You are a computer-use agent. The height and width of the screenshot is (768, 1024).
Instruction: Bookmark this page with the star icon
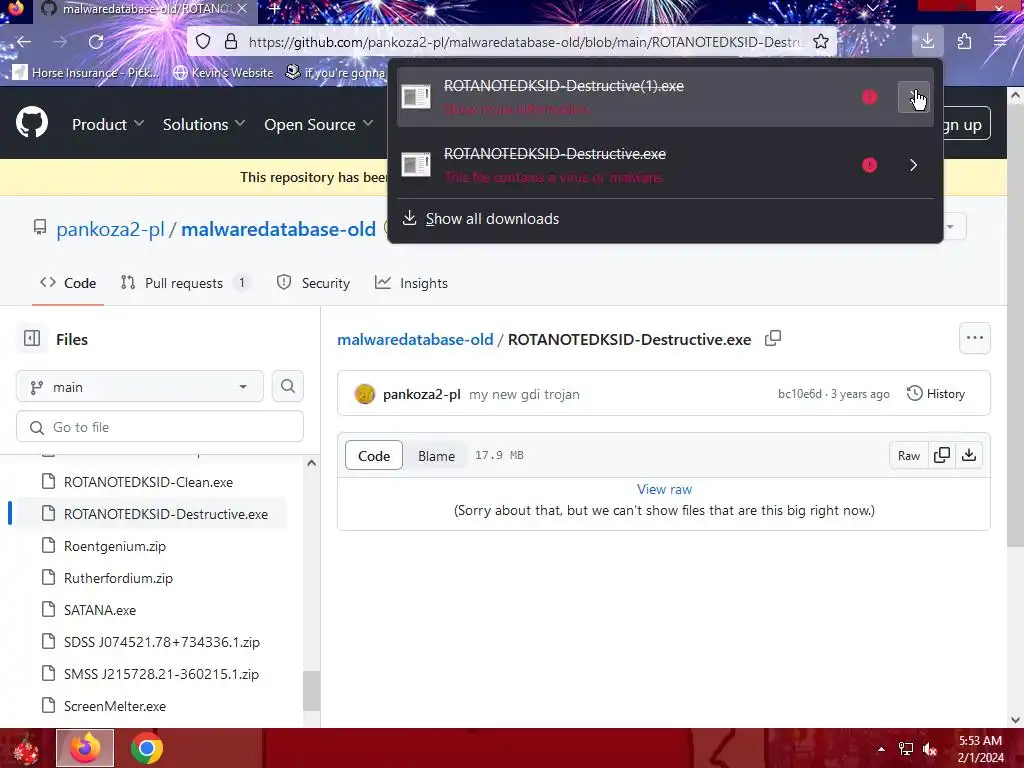pyautogui.click(x=821, y=42)
